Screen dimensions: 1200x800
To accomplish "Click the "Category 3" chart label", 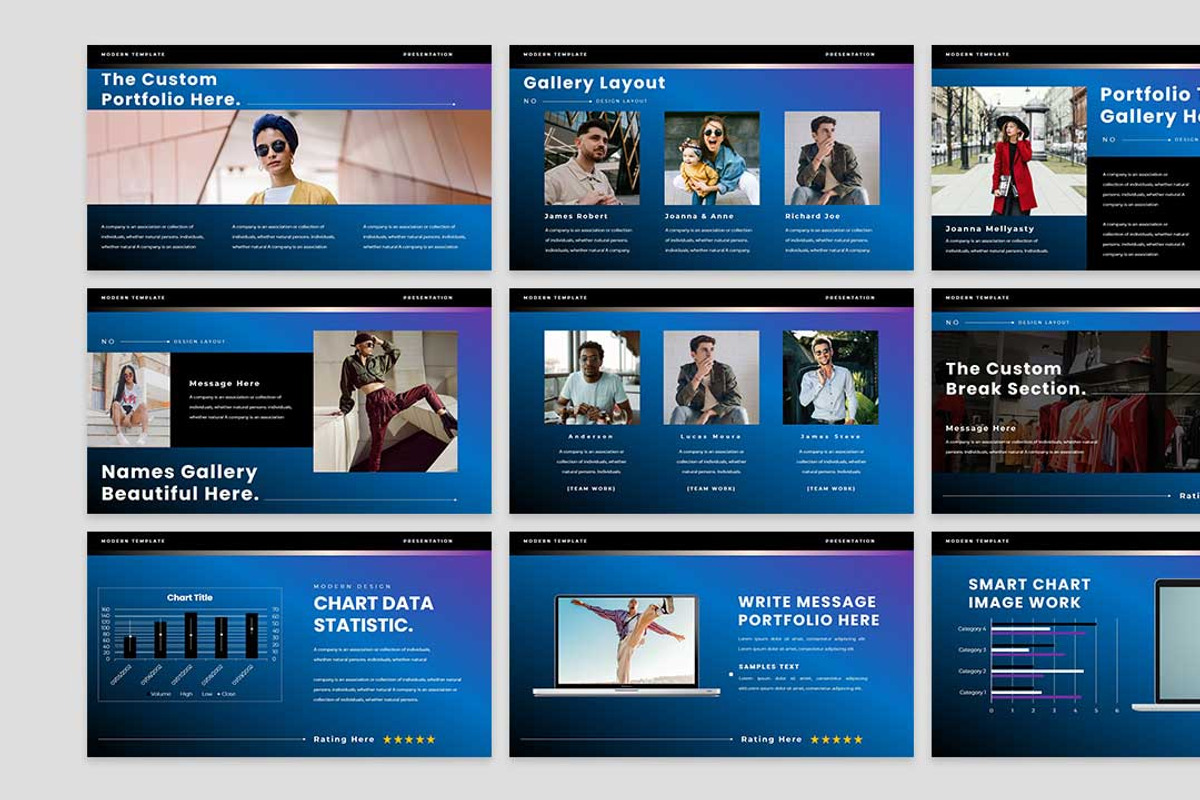I will pyautogui.click(x=972, y=650).
